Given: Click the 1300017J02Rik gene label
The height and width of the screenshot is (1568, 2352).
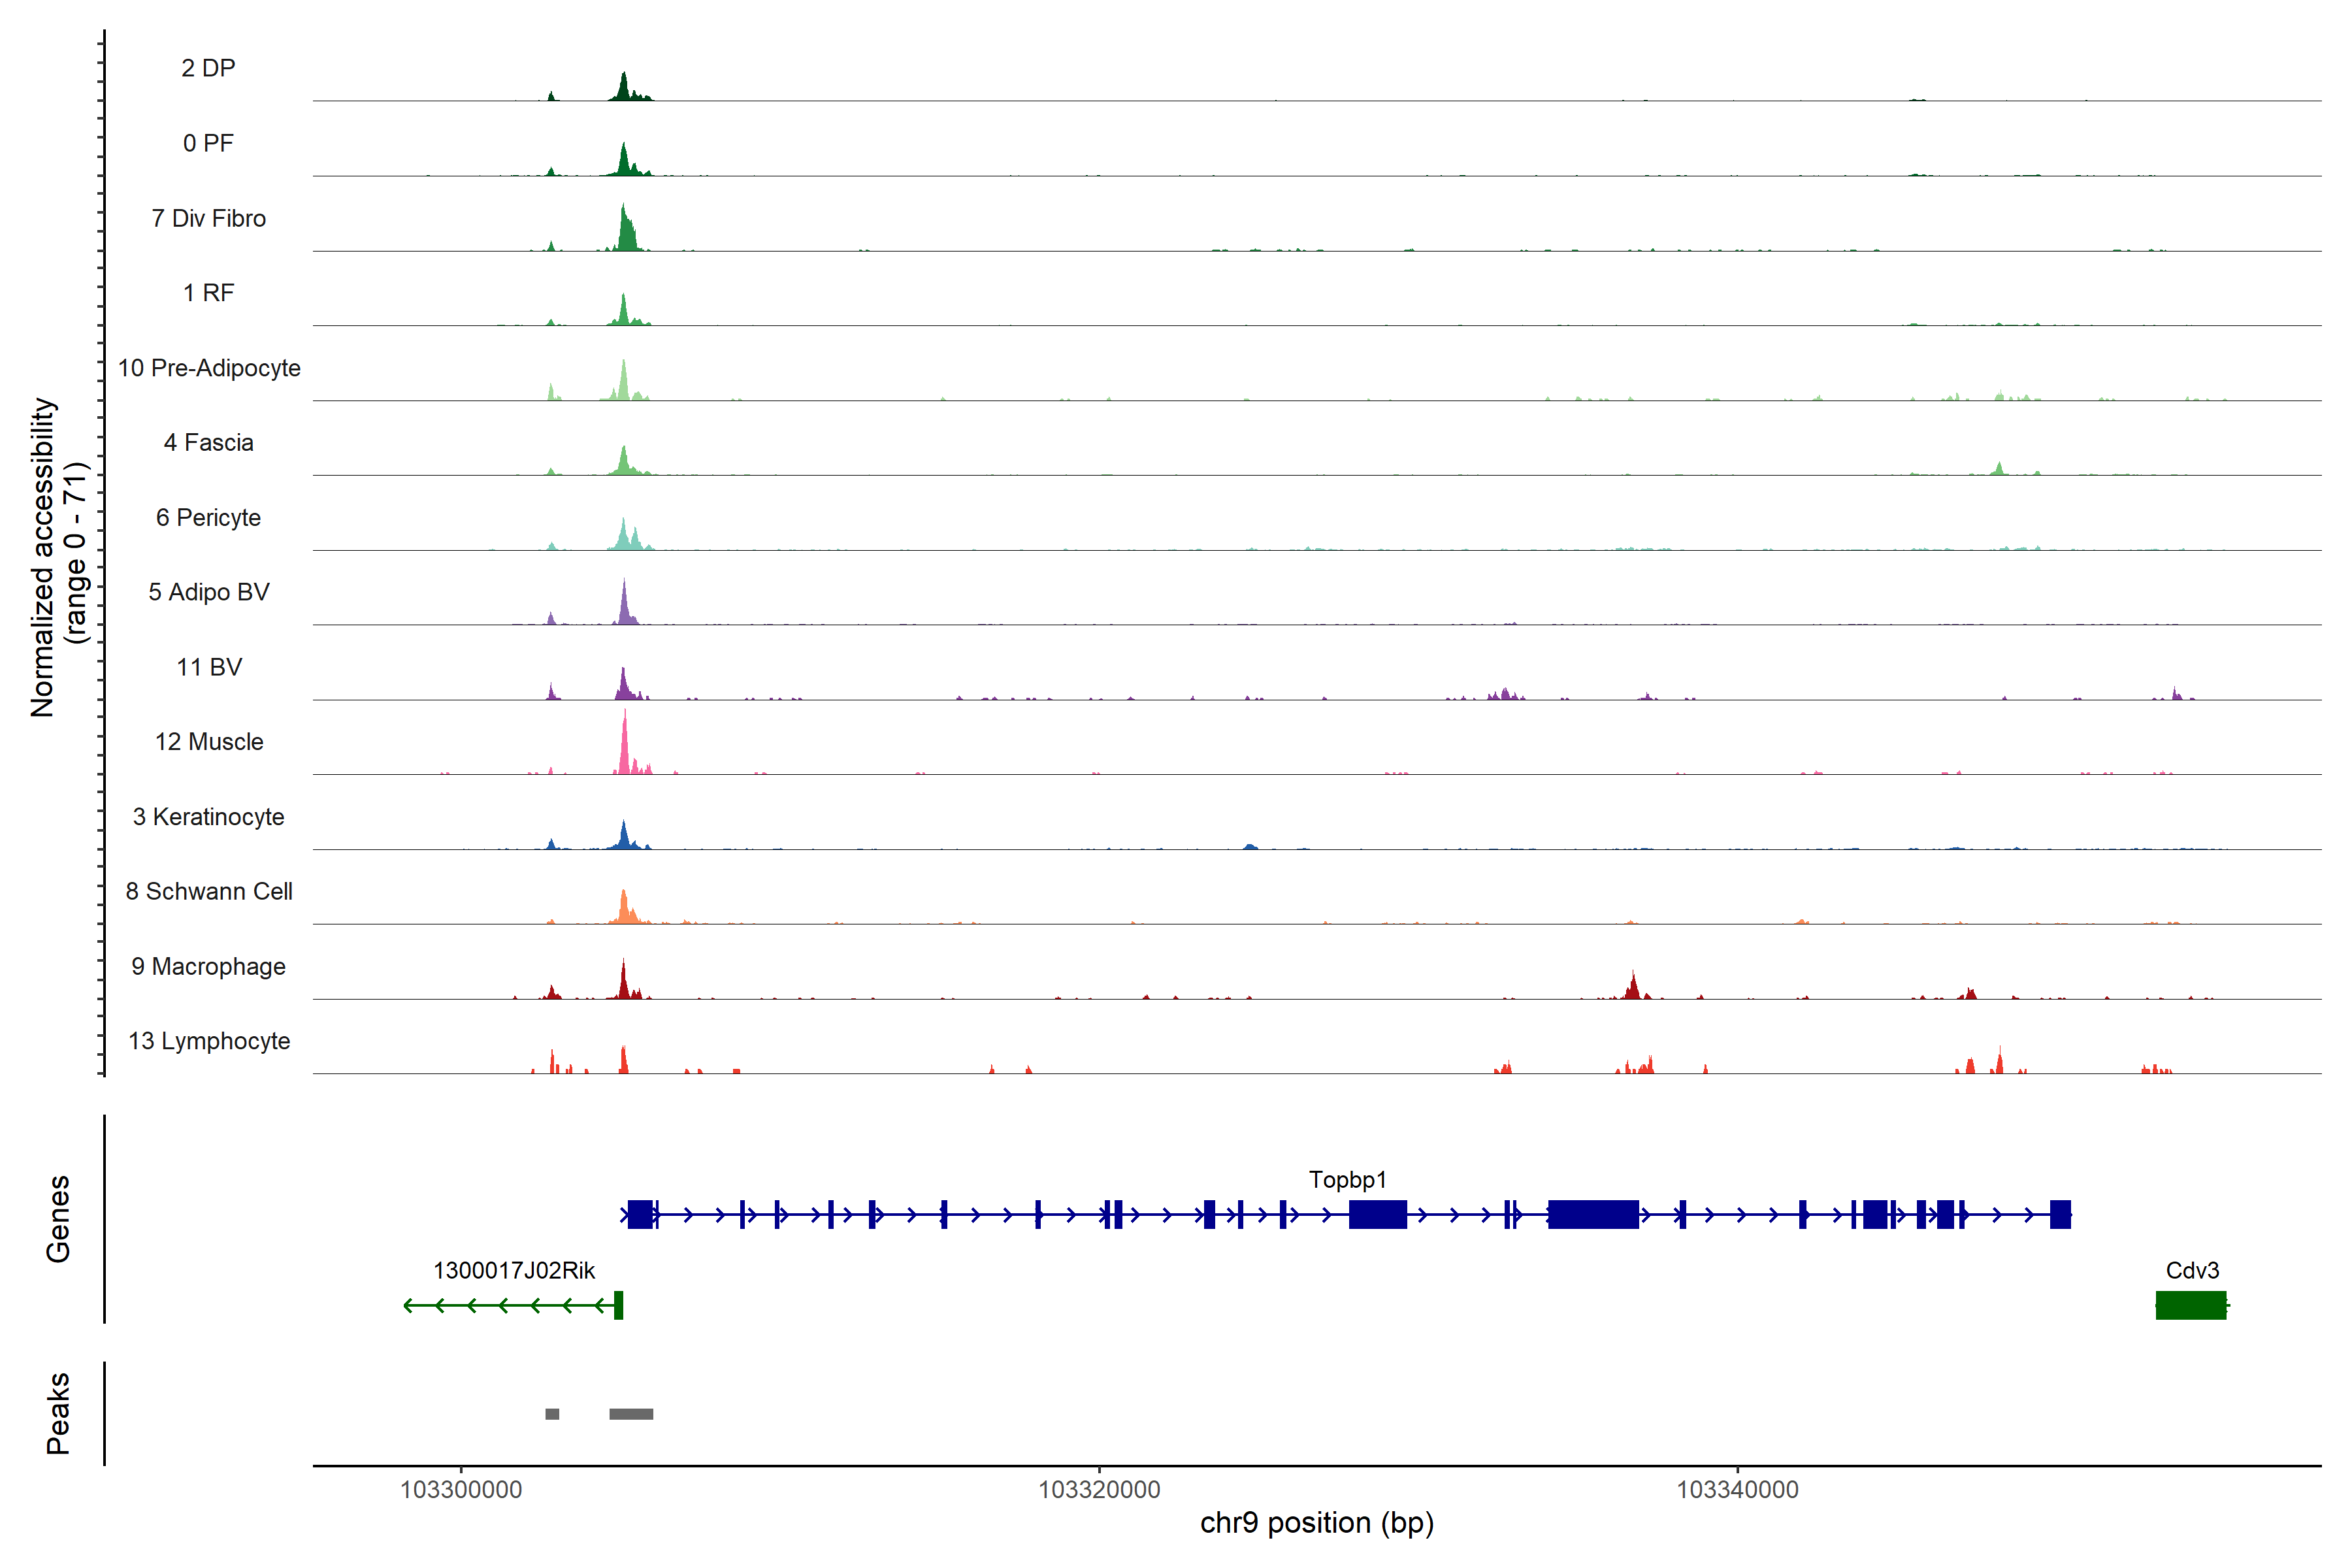Looking at the screenshot, I should coord(513,1270).
